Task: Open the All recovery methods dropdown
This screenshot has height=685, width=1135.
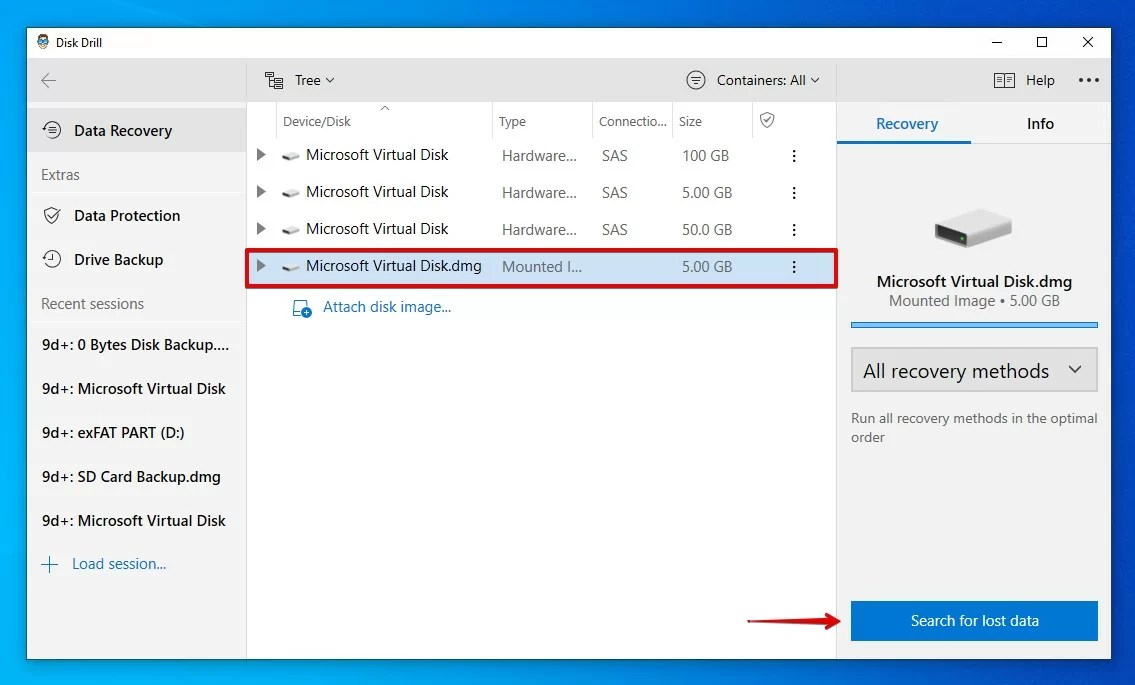Action: point(973,370)
